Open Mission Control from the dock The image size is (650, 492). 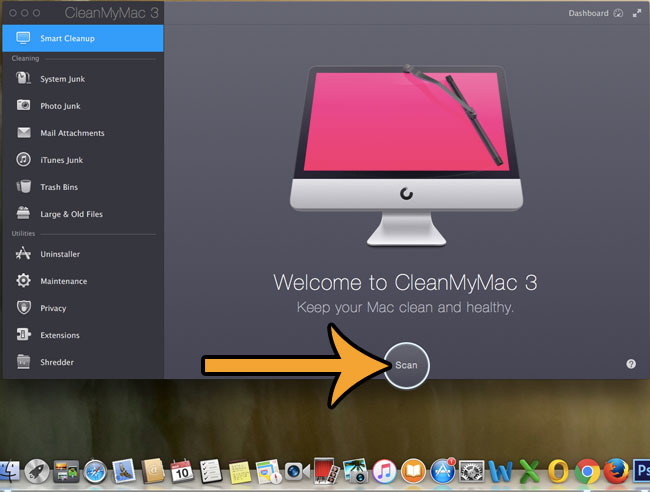[x=66, y=471]
